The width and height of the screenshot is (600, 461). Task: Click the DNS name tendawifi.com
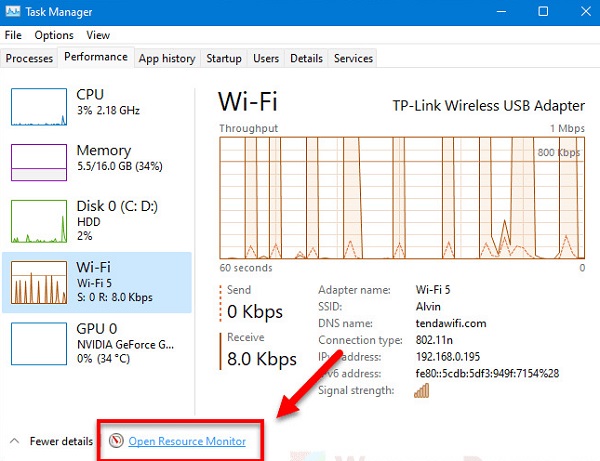(x=451, y=323)
